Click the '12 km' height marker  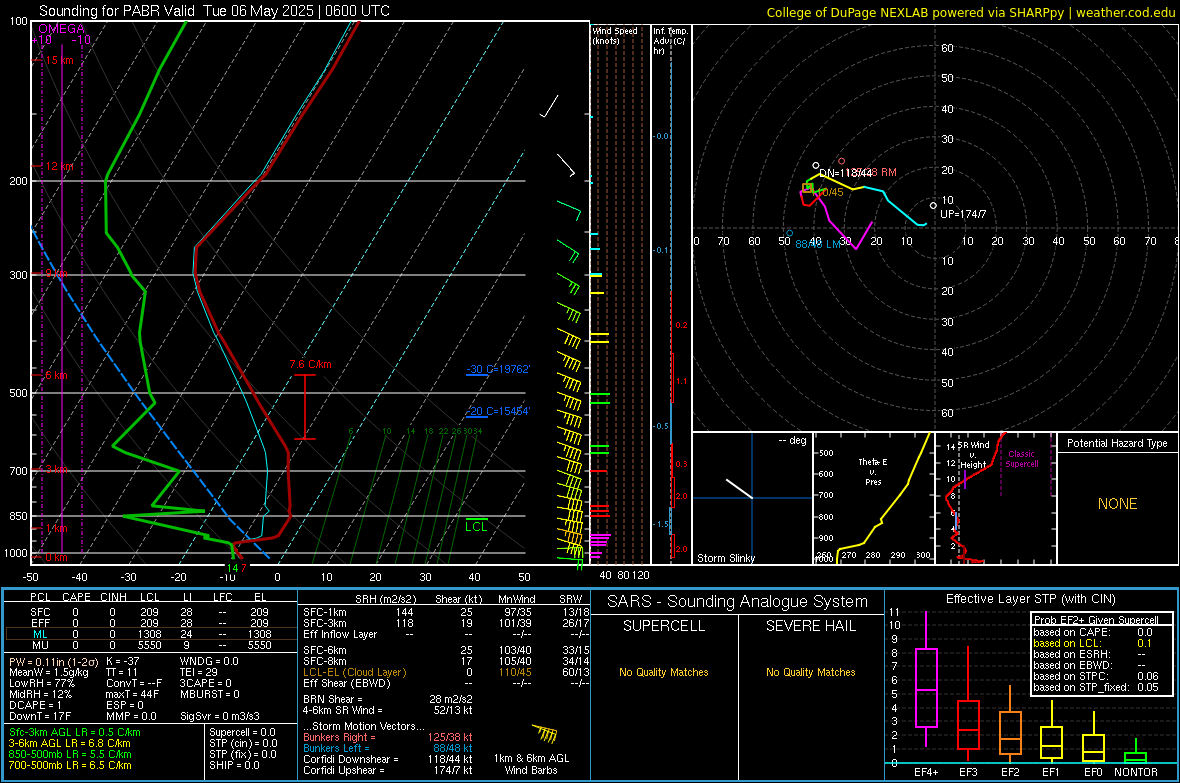[59, 166]
